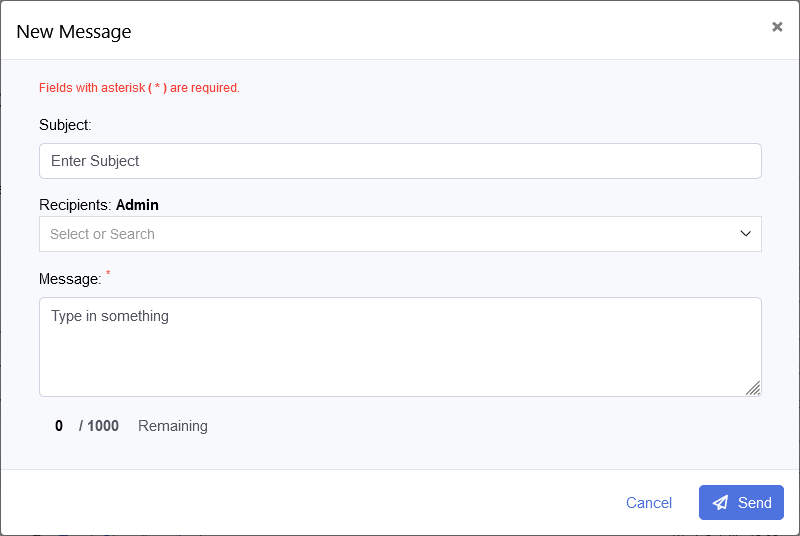
Task: Click the Recipients label
Action: tap(76, 205)
